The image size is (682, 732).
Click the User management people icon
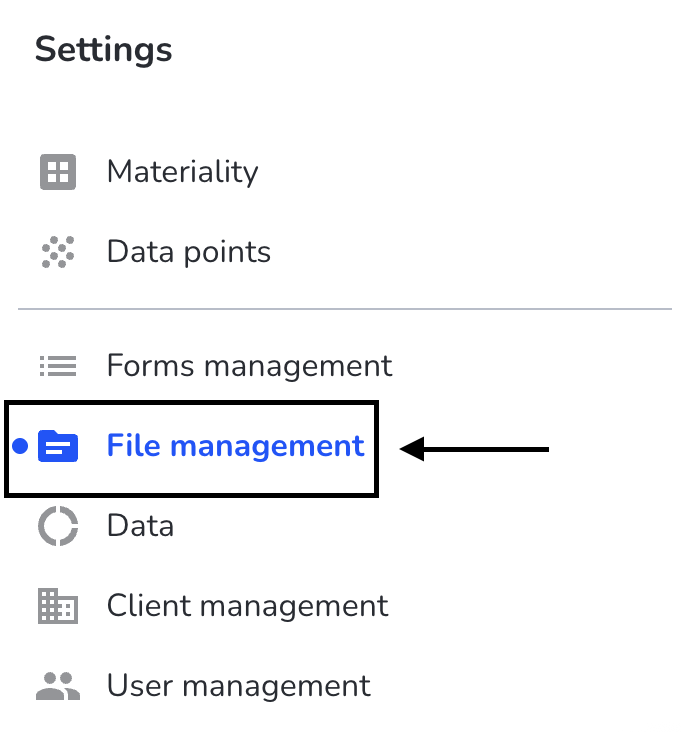click(x=58, y=686)
